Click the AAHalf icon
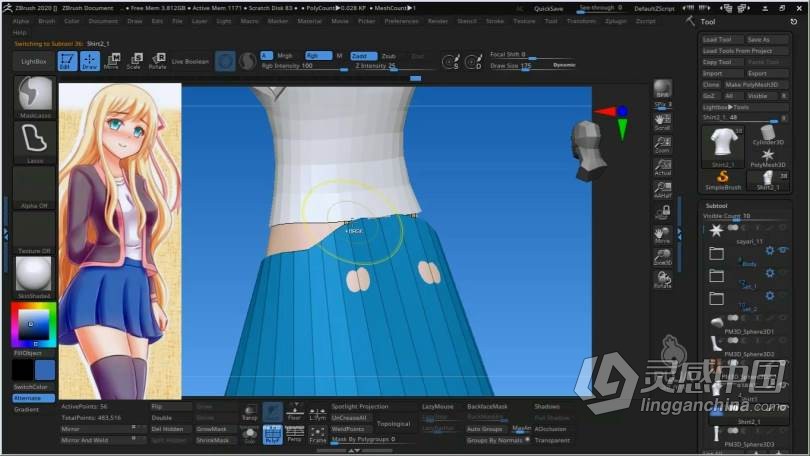Image resolution: width=810 pixels, height=456 pixels. point(662,190)
